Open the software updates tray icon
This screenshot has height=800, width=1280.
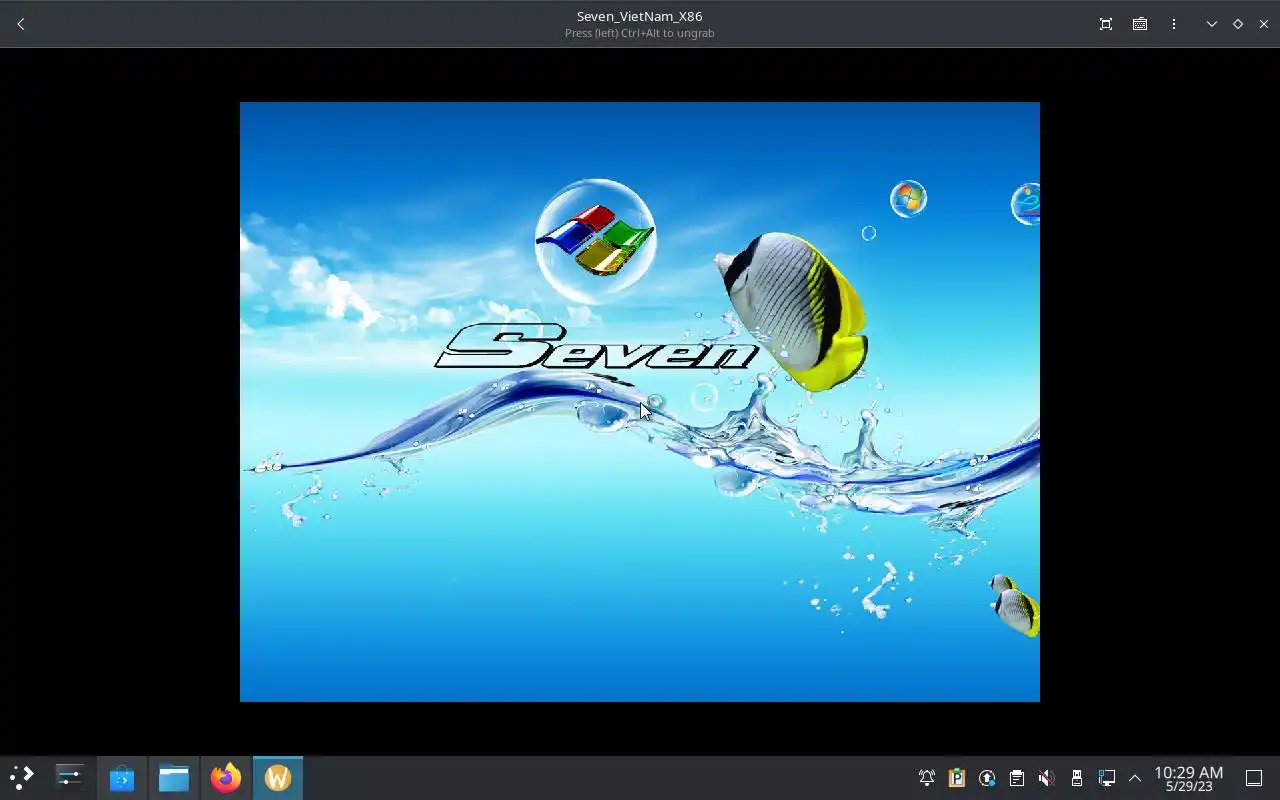pyautogui.click(x=987, y=778)
